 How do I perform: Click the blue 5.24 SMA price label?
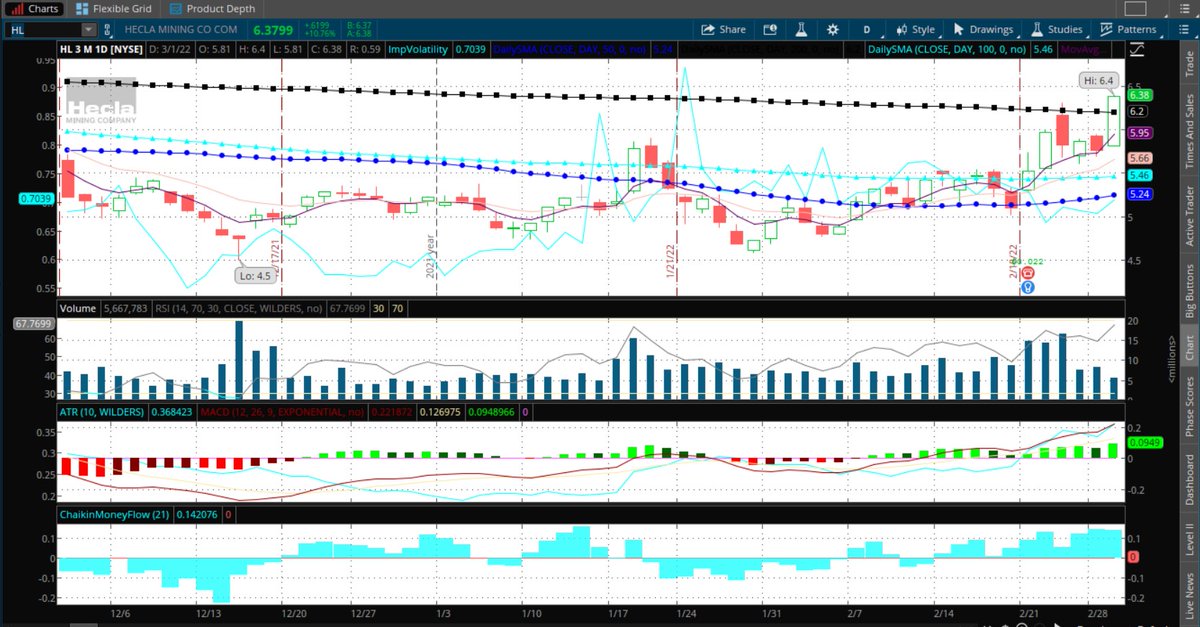[x=1141, y=194]
